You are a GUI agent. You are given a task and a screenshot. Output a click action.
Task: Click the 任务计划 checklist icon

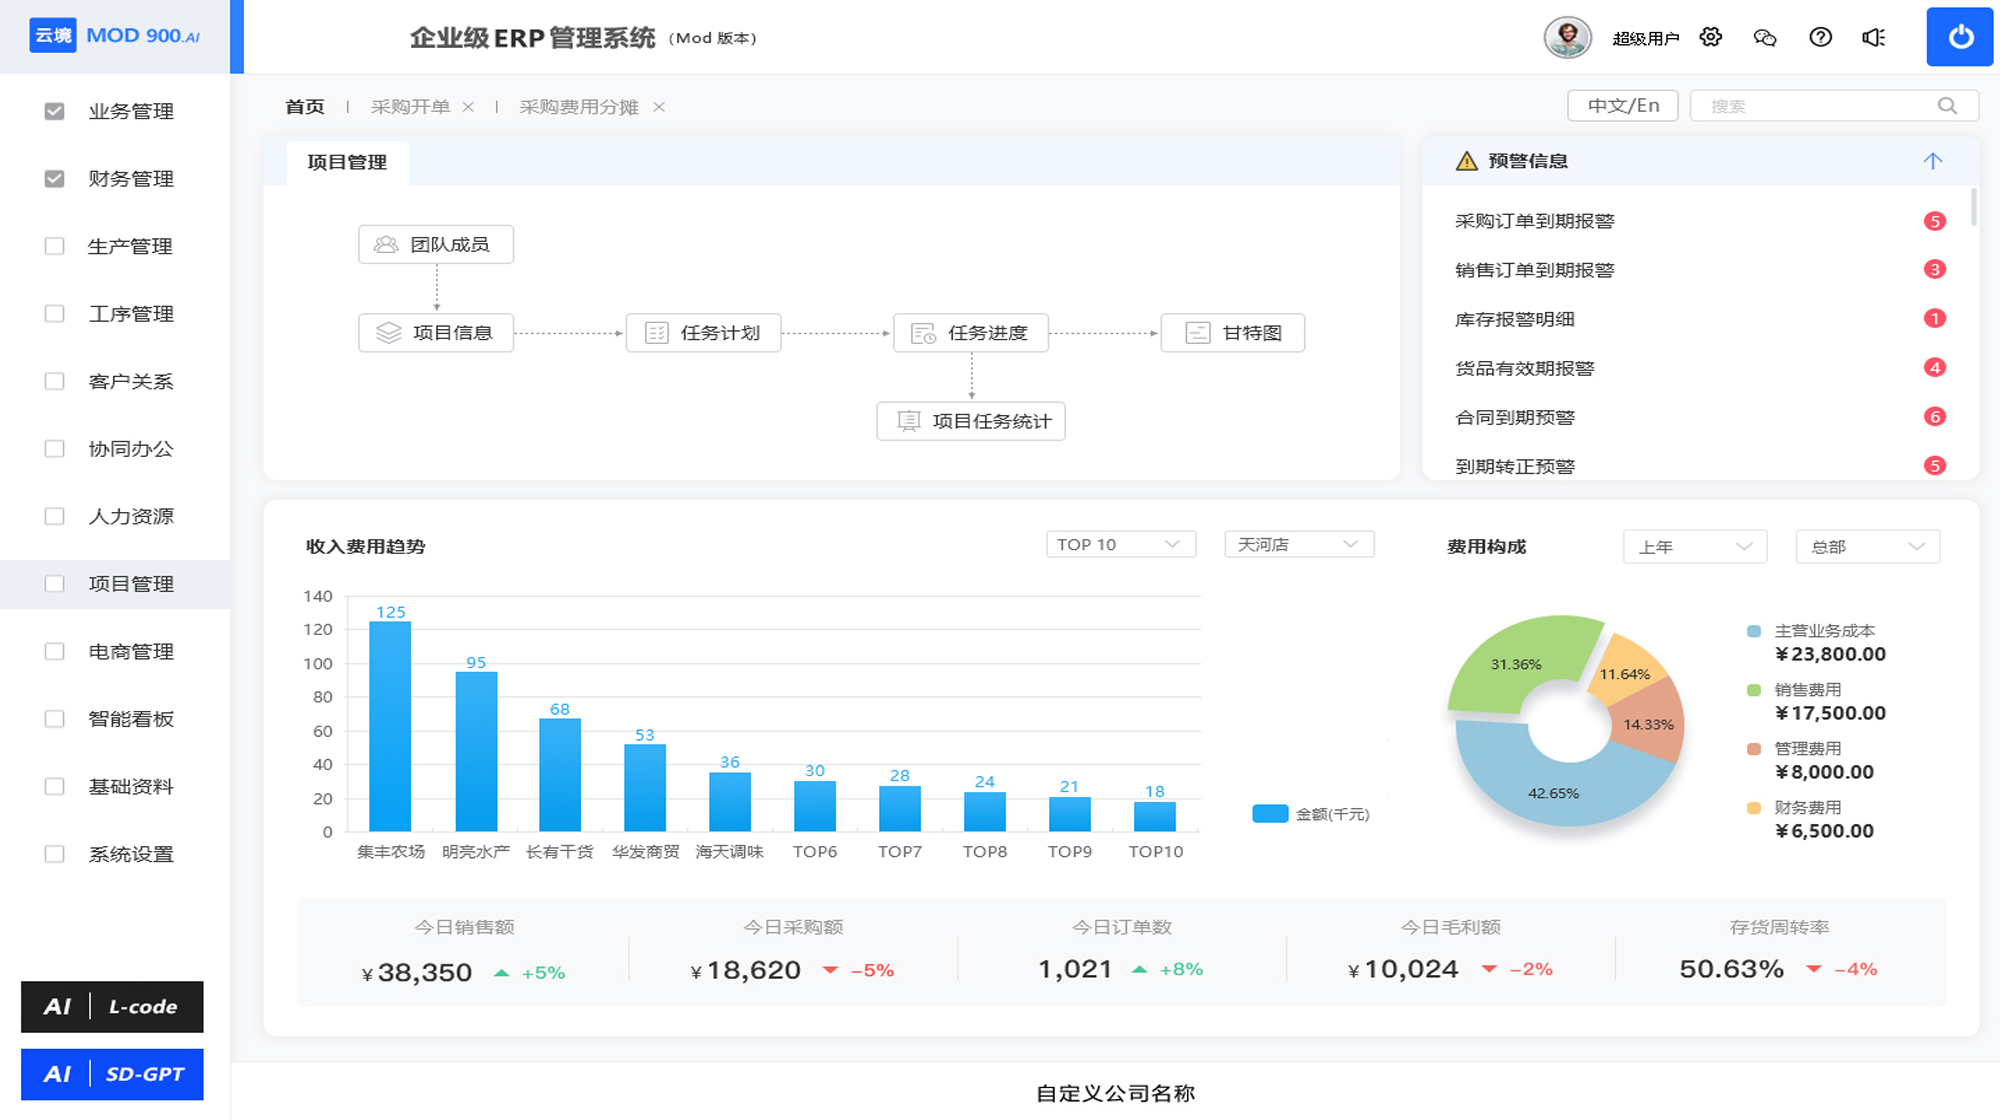click(656, 333)
